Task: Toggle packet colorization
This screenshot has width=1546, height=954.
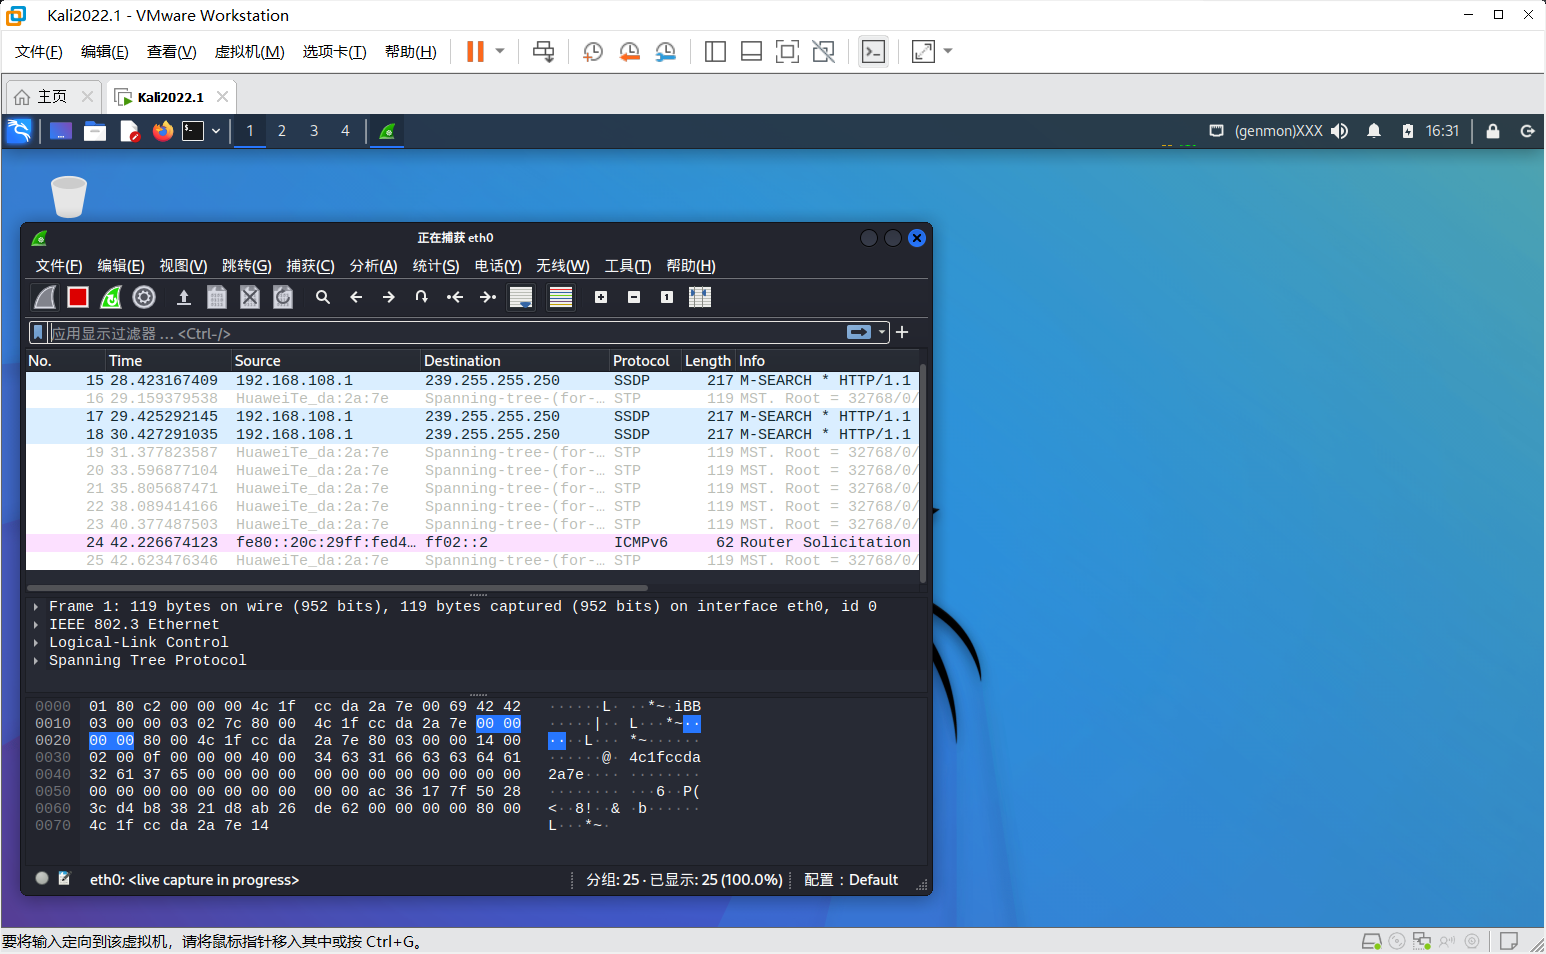Action: point(560,297)
